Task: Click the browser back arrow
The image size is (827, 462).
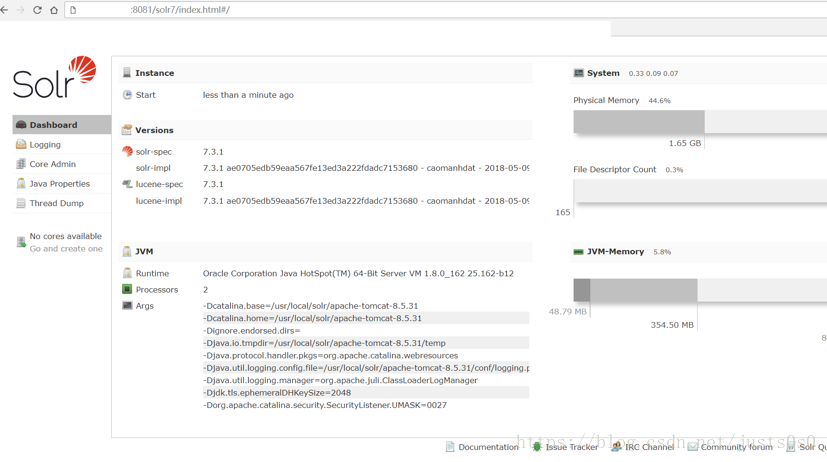Action: click(x=4, y=10)
